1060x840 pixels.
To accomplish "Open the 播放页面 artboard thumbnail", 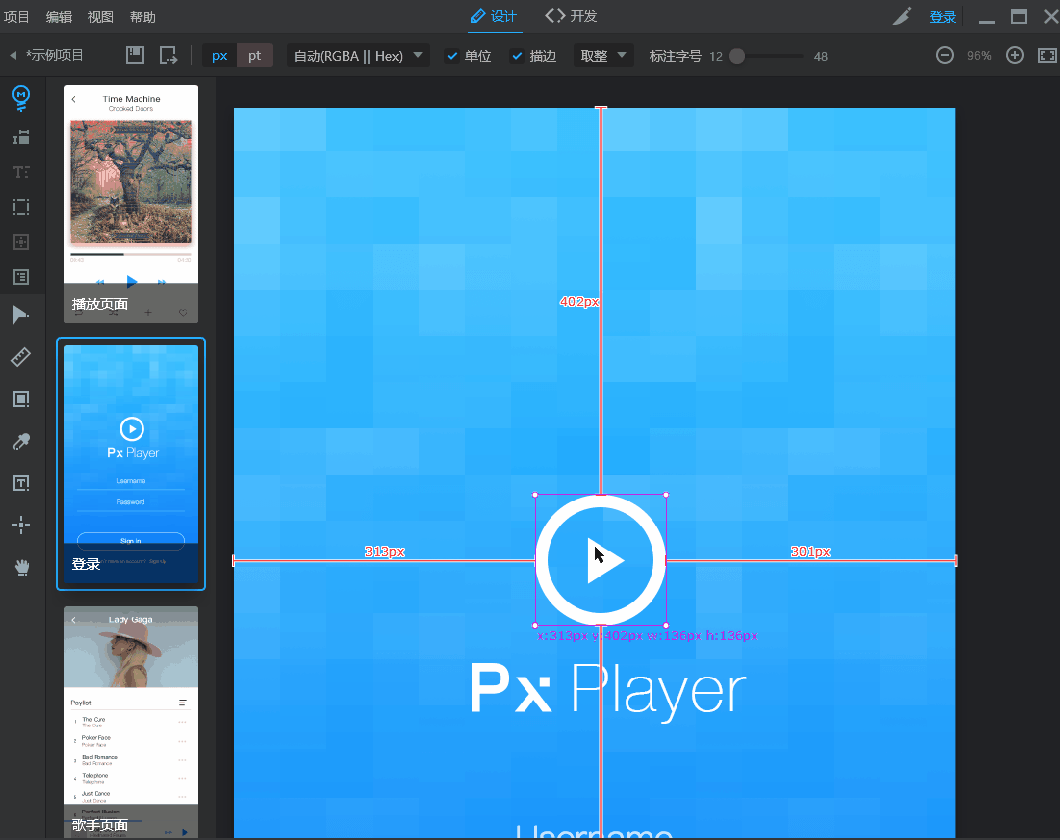I will tap(131, 203).
